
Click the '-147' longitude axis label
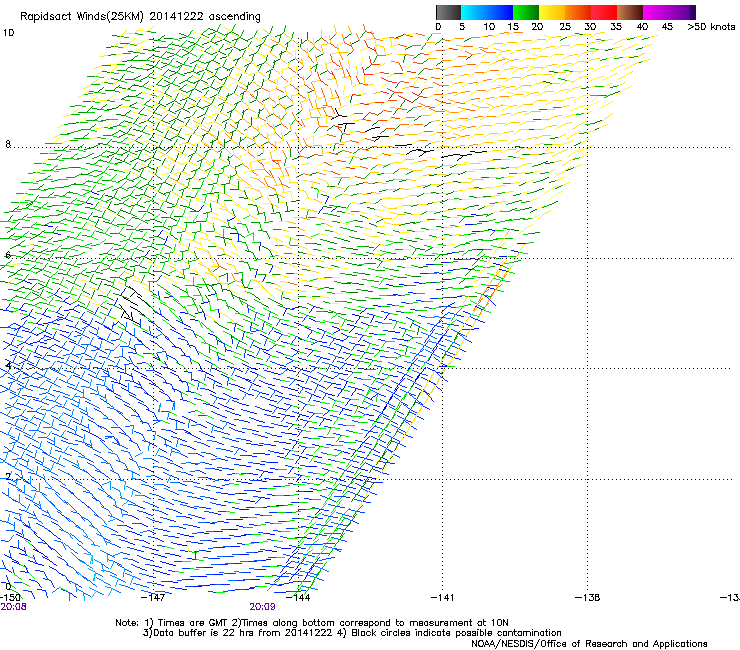153,598
